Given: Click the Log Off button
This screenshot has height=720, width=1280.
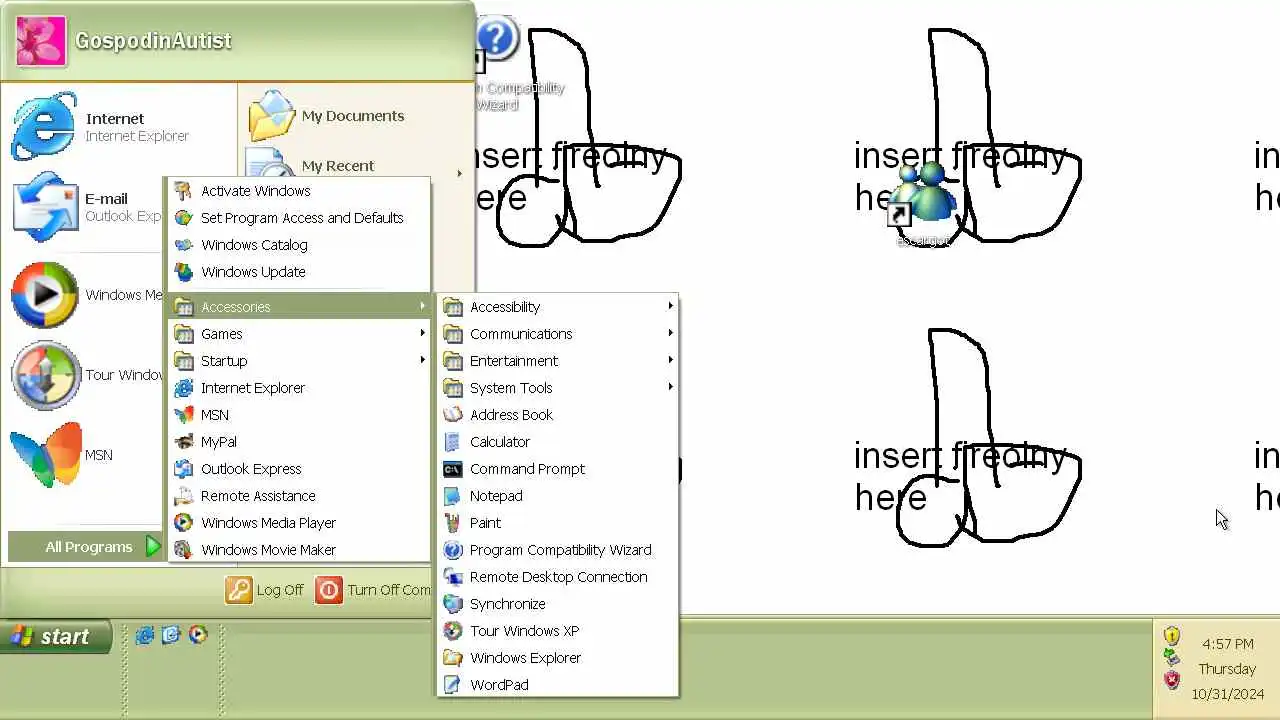Looking at the screenshot, I should [x=265, y=590].
